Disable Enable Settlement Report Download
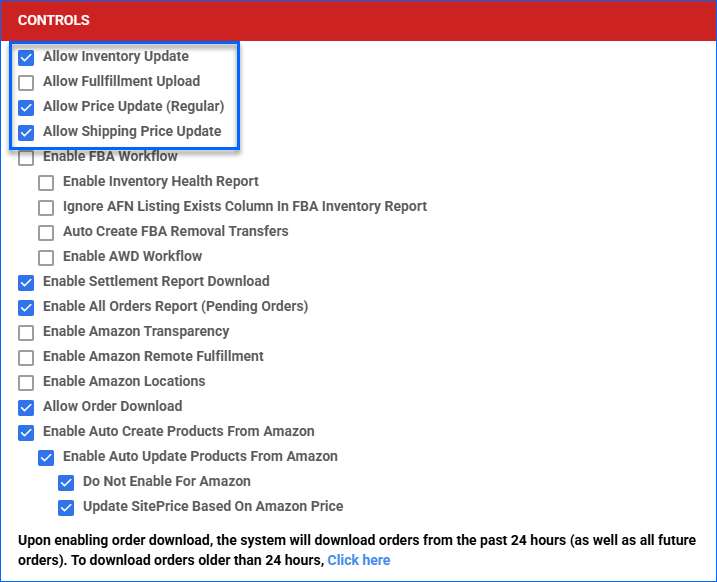717x582 pixels. point(26,282)
